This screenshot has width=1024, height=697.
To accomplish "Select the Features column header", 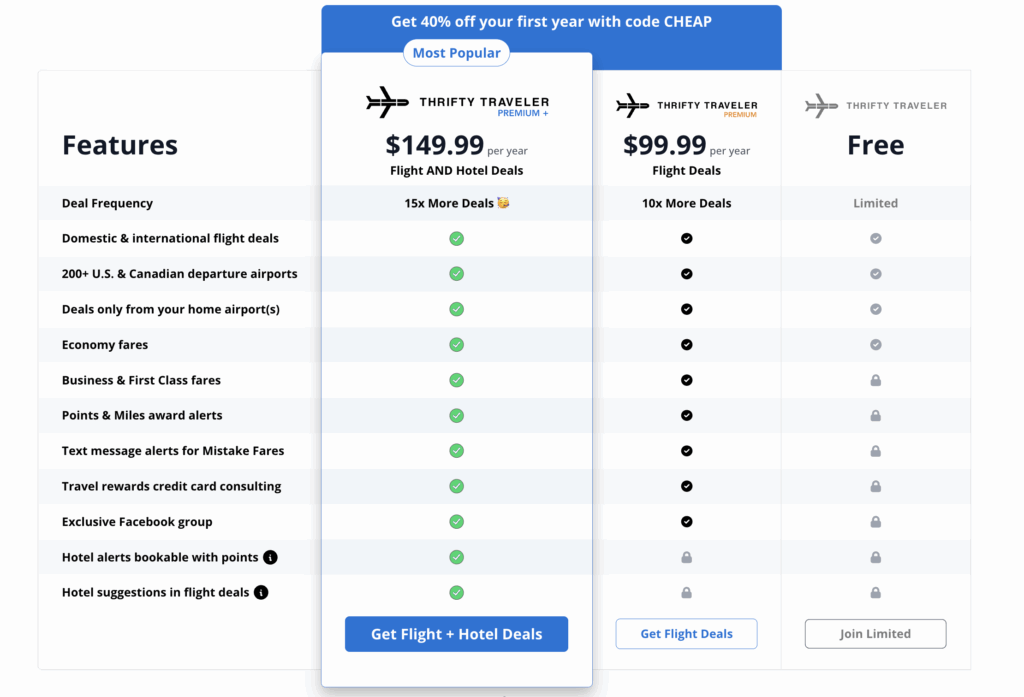I will 119,145.
